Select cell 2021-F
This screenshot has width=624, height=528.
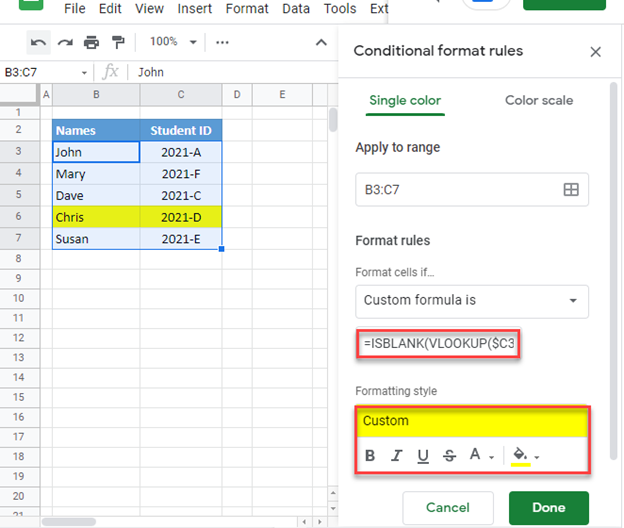pos(181,174)
